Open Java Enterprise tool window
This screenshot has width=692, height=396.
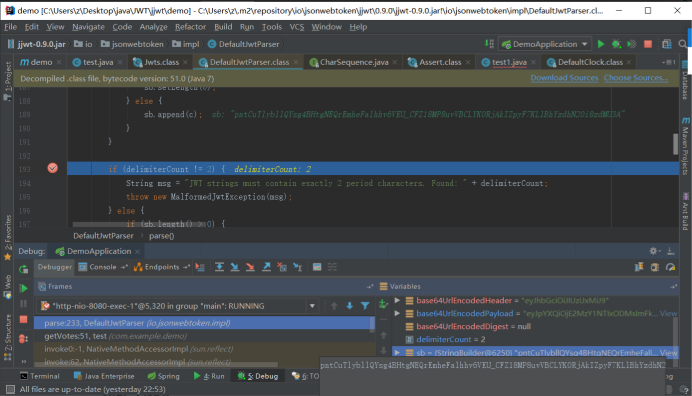tap(104, 376)
